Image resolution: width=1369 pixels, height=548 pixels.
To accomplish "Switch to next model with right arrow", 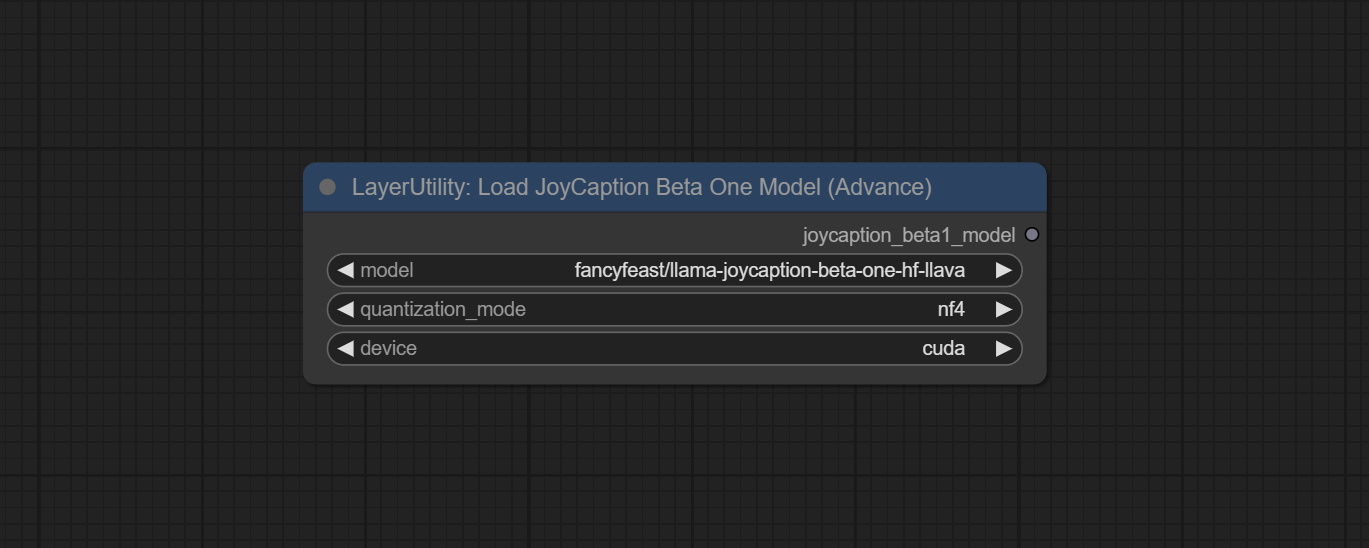I will pos(1003,270).
